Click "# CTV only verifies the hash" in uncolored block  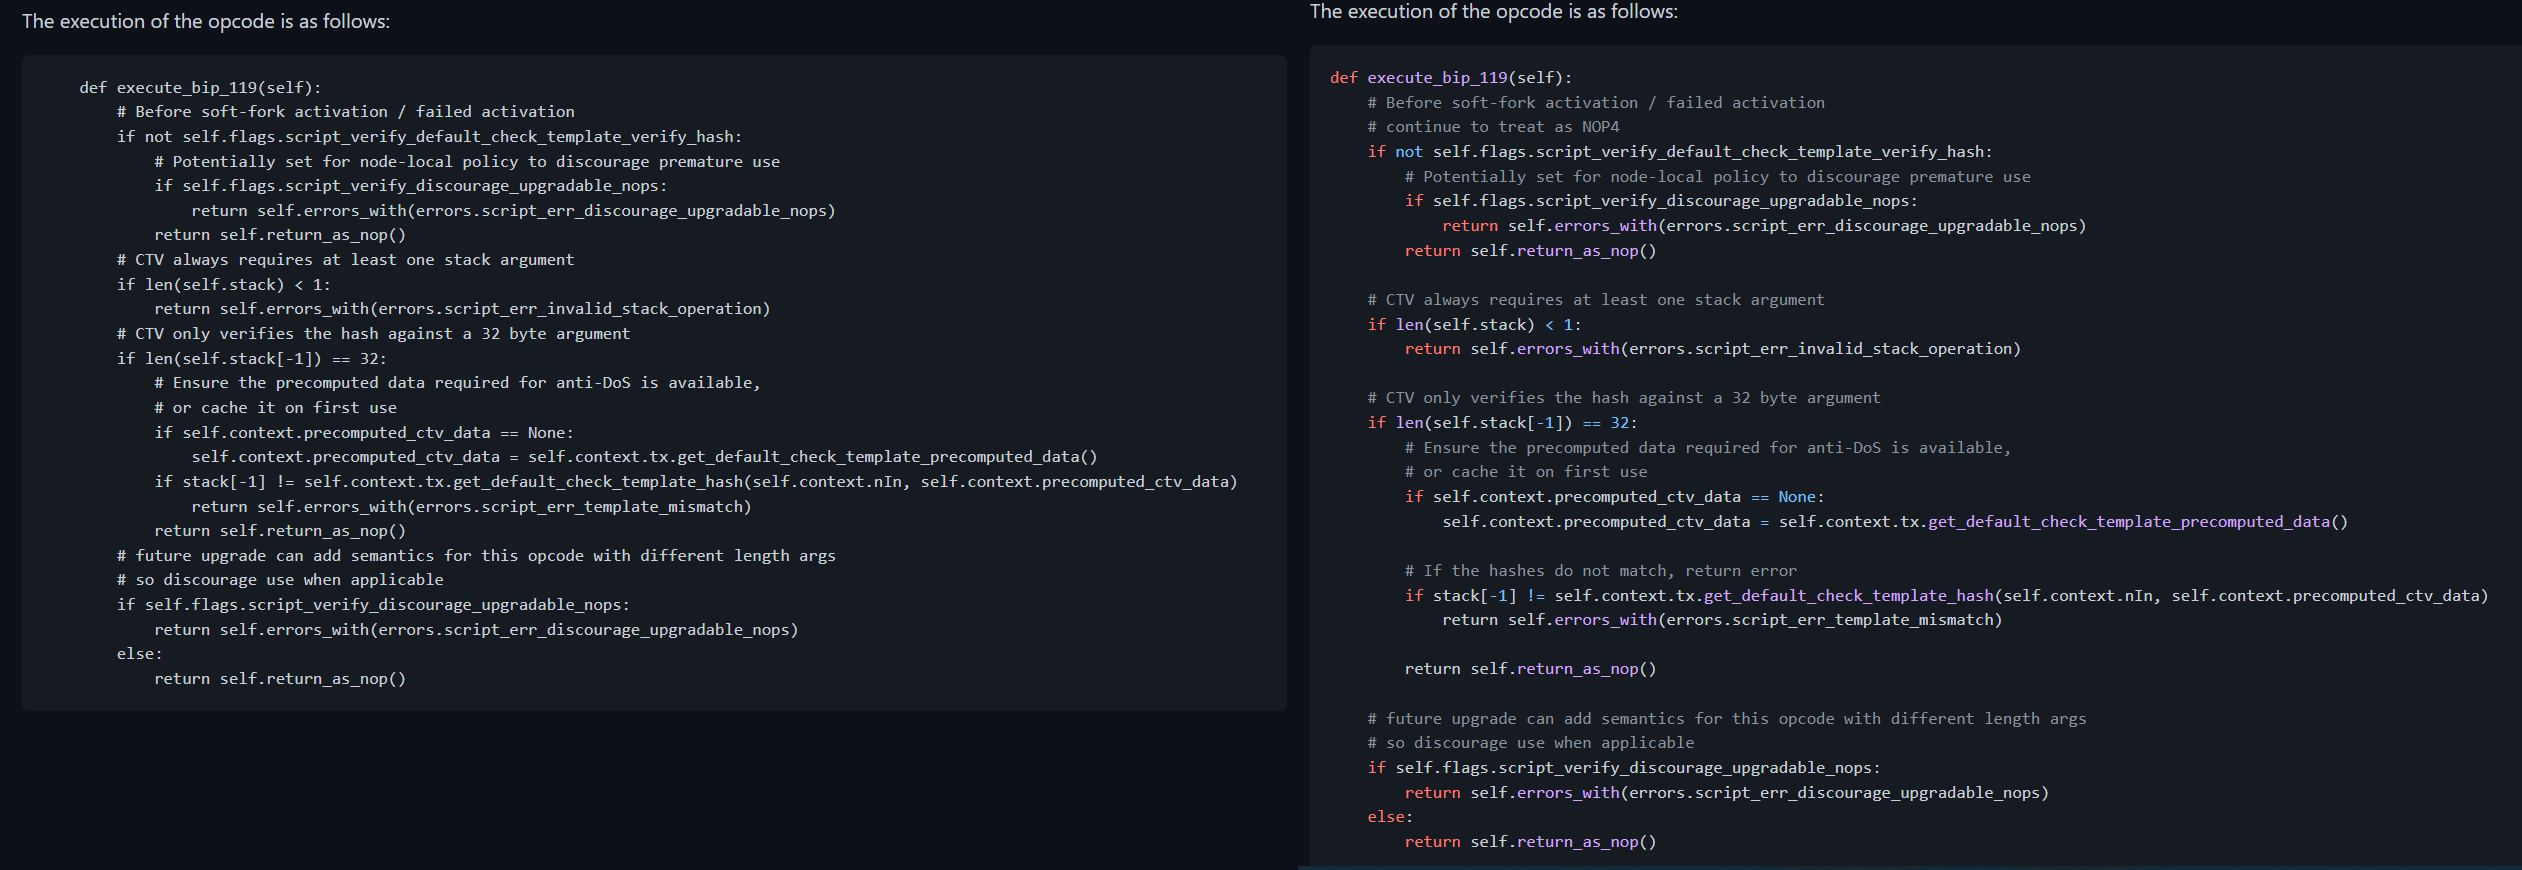(373, 334)
